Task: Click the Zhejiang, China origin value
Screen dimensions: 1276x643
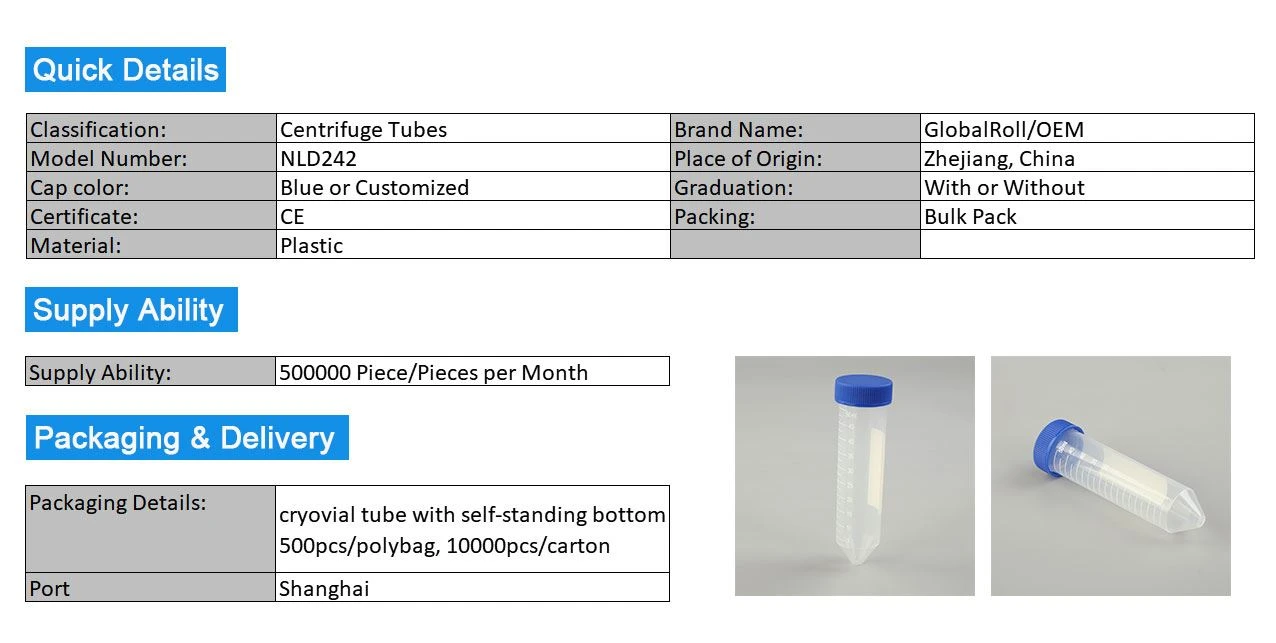Action: click(x=1087, y=158)
